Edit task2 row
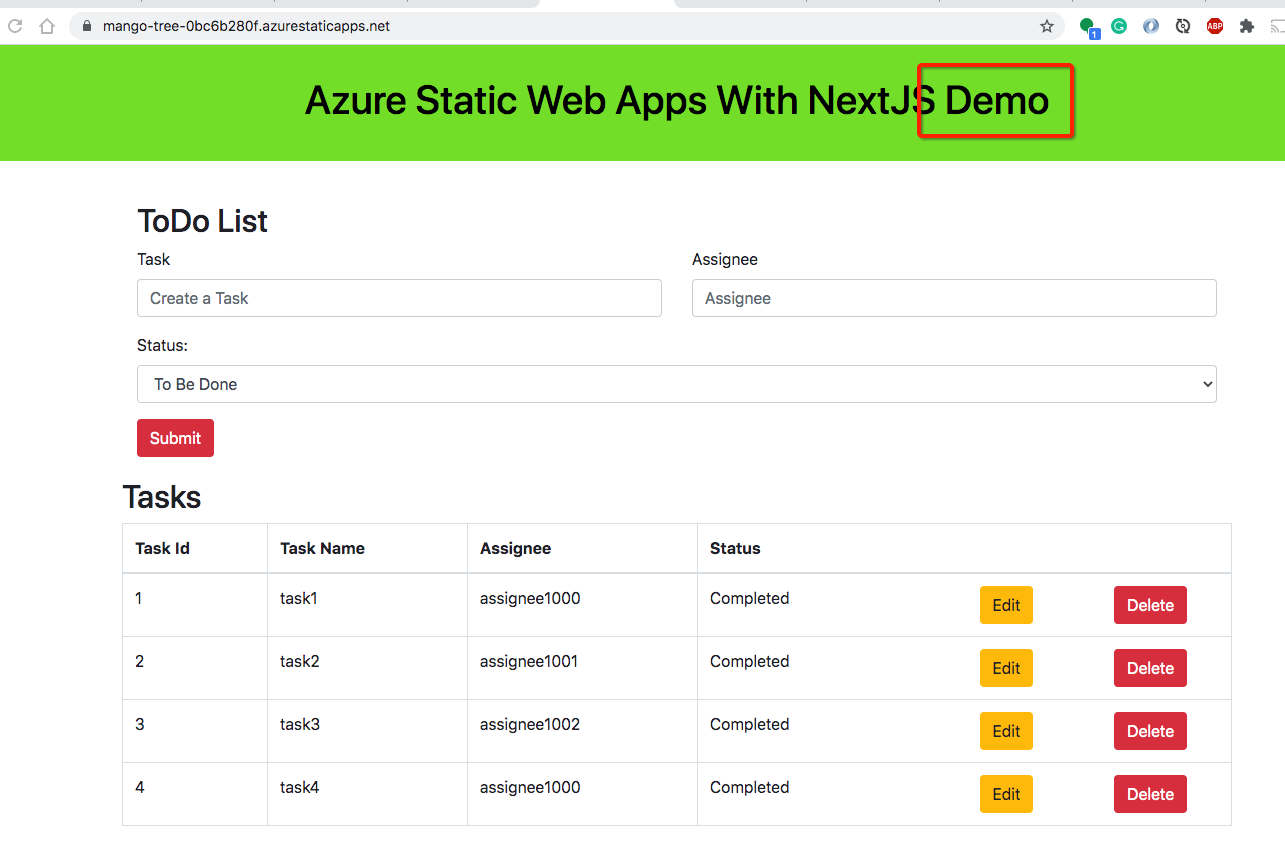Image resolution: width=1285 pixels, height=865 pixels. [x=1006, y=668]
